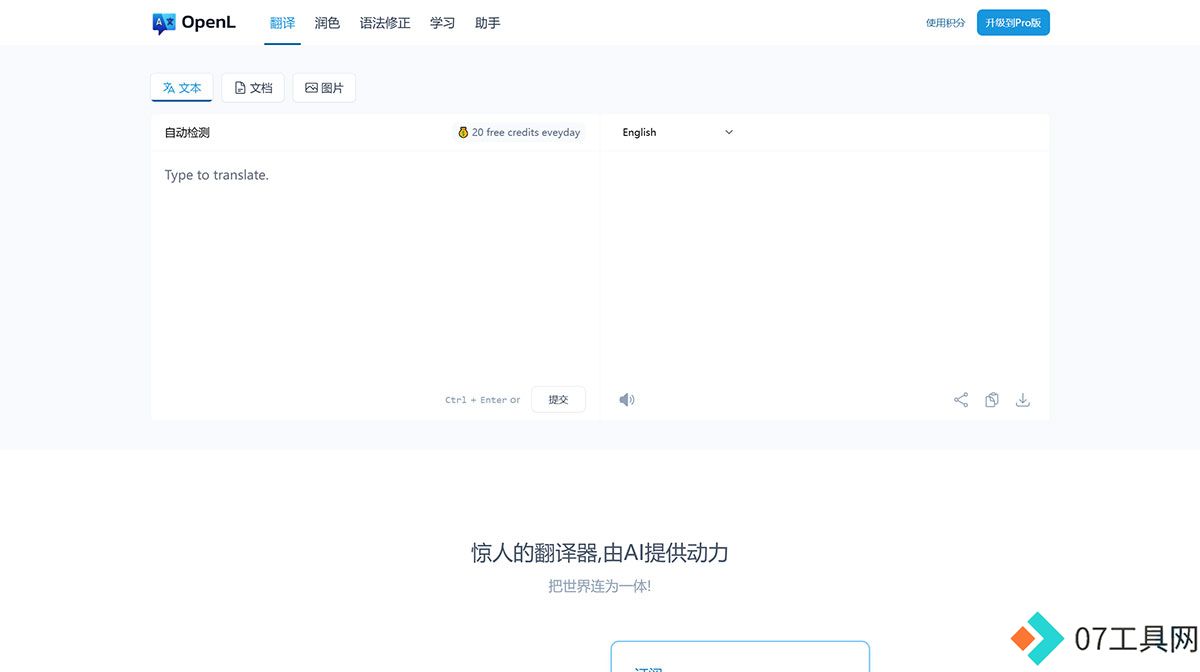This screenshot has height=672, width=1200.
Task: Click the OpenL logo icon
Action: (x=164, y=23)
